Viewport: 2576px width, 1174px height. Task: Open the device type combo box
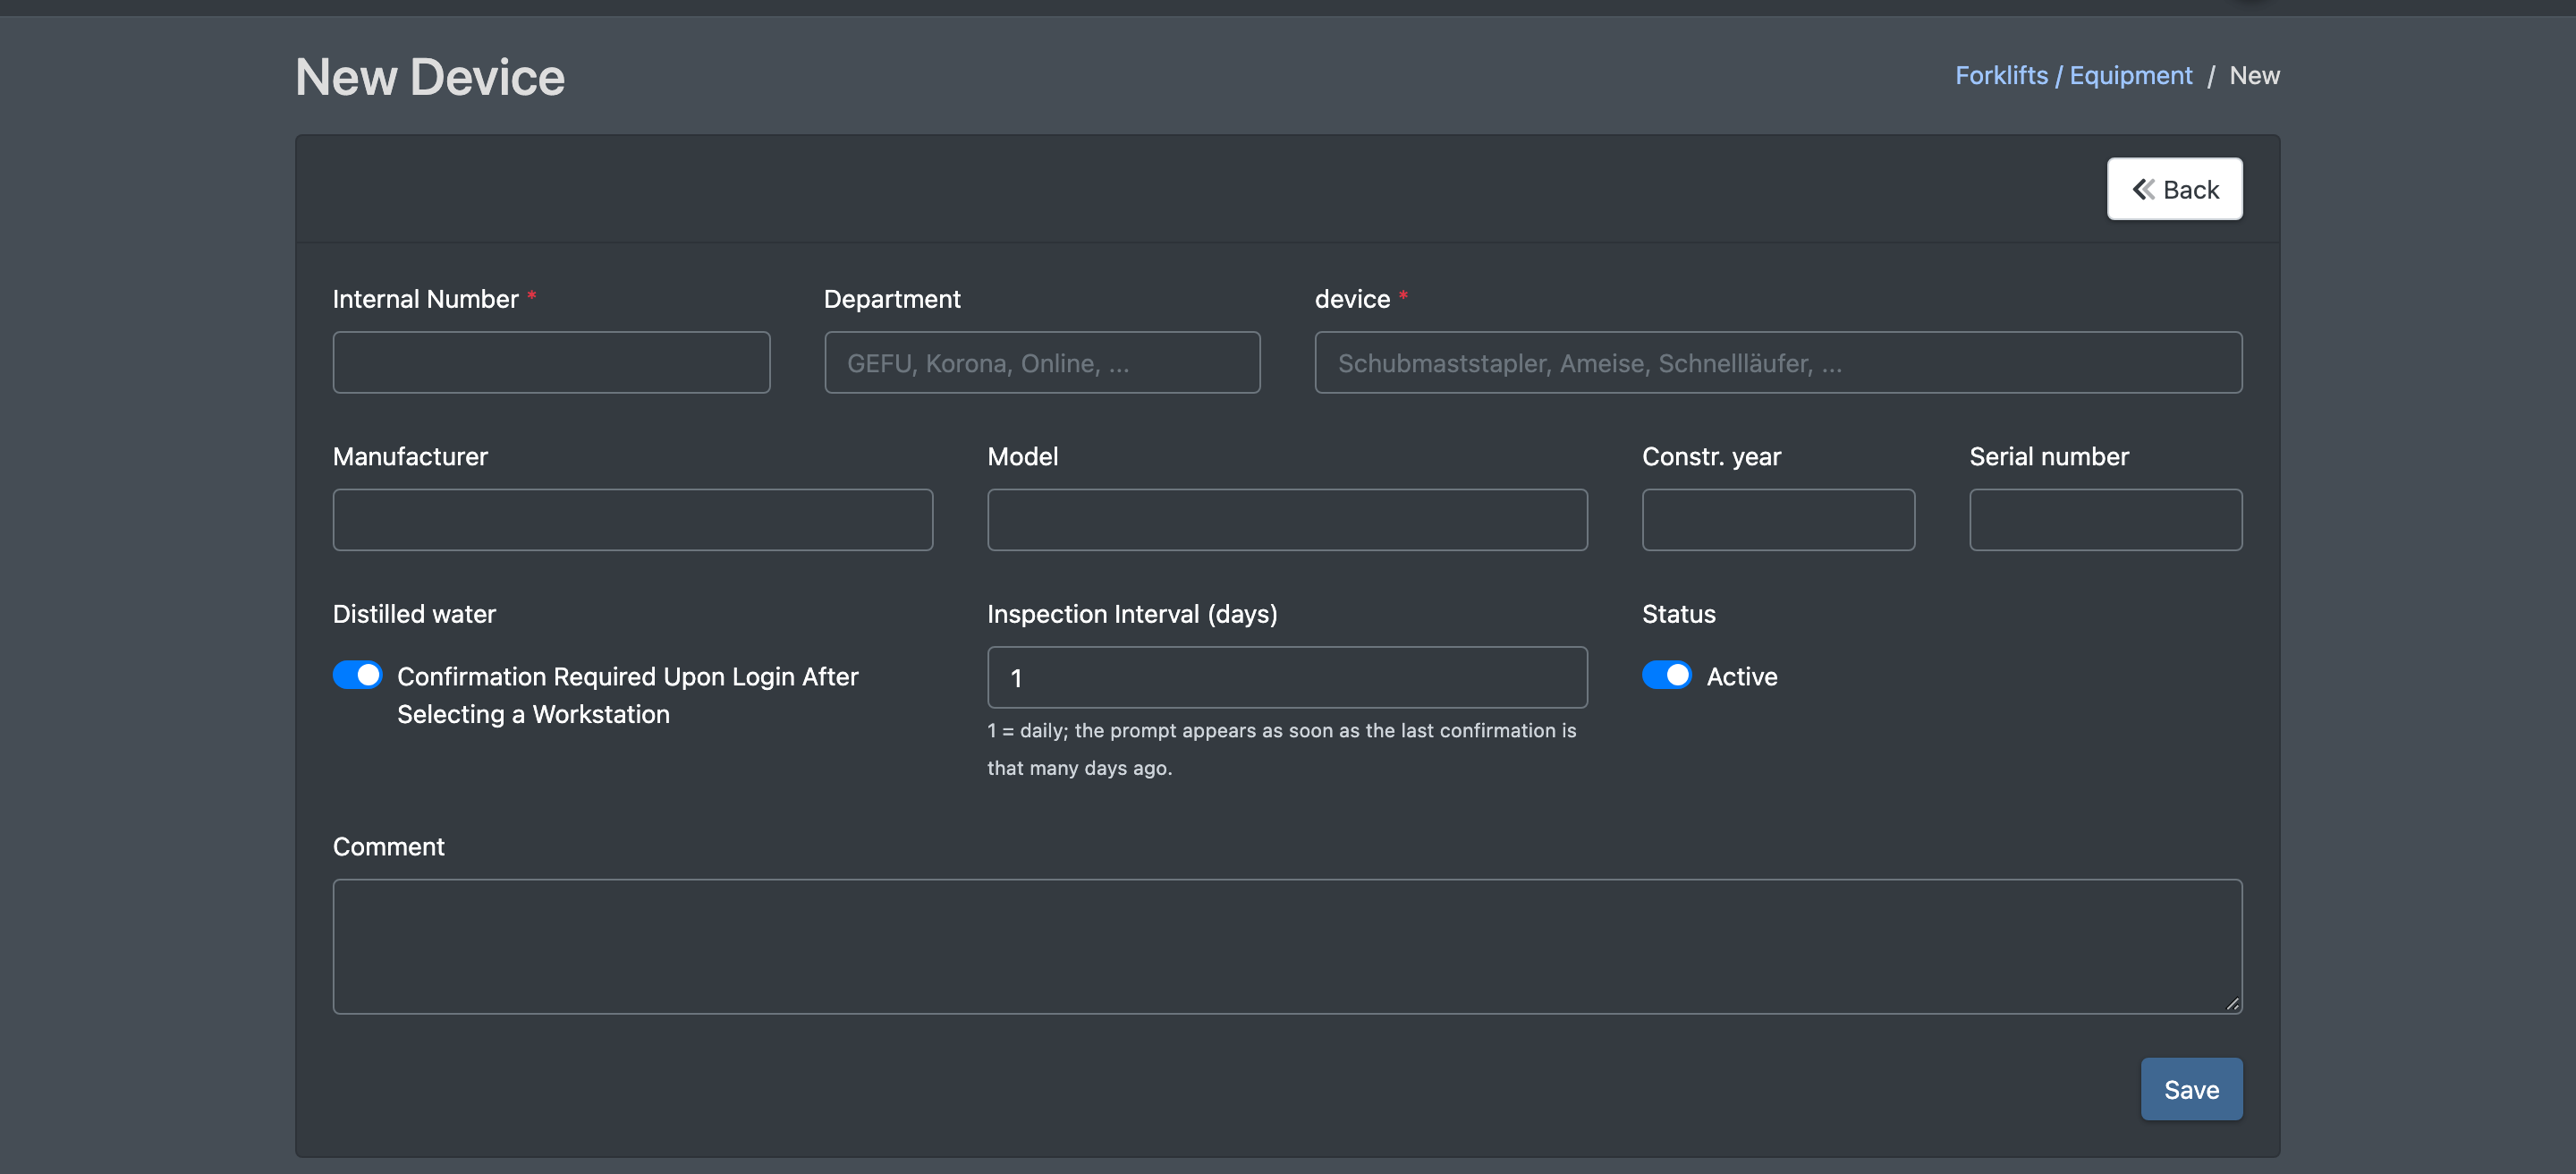point(1778,362)
